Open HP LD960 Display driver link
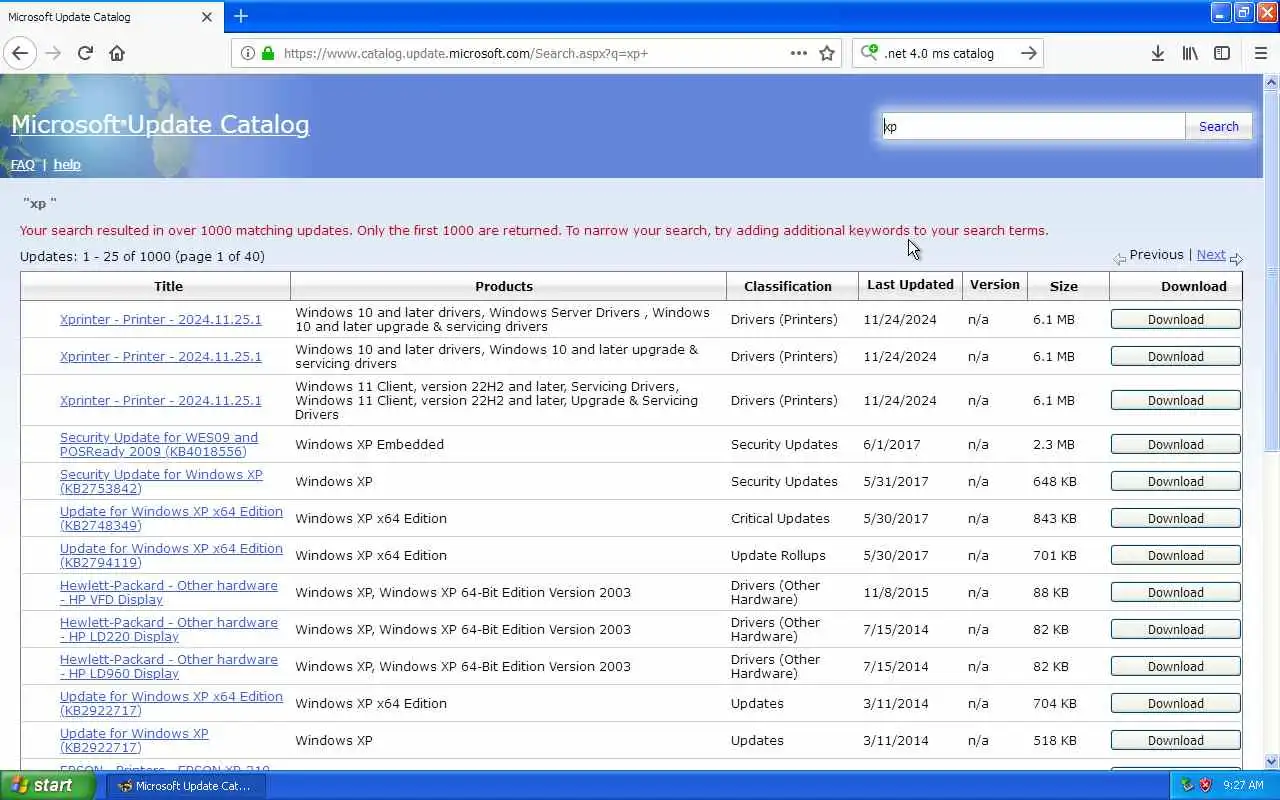Image resolution: width=1280 pixels, height=800 pixels. click(x=169, y=666)
